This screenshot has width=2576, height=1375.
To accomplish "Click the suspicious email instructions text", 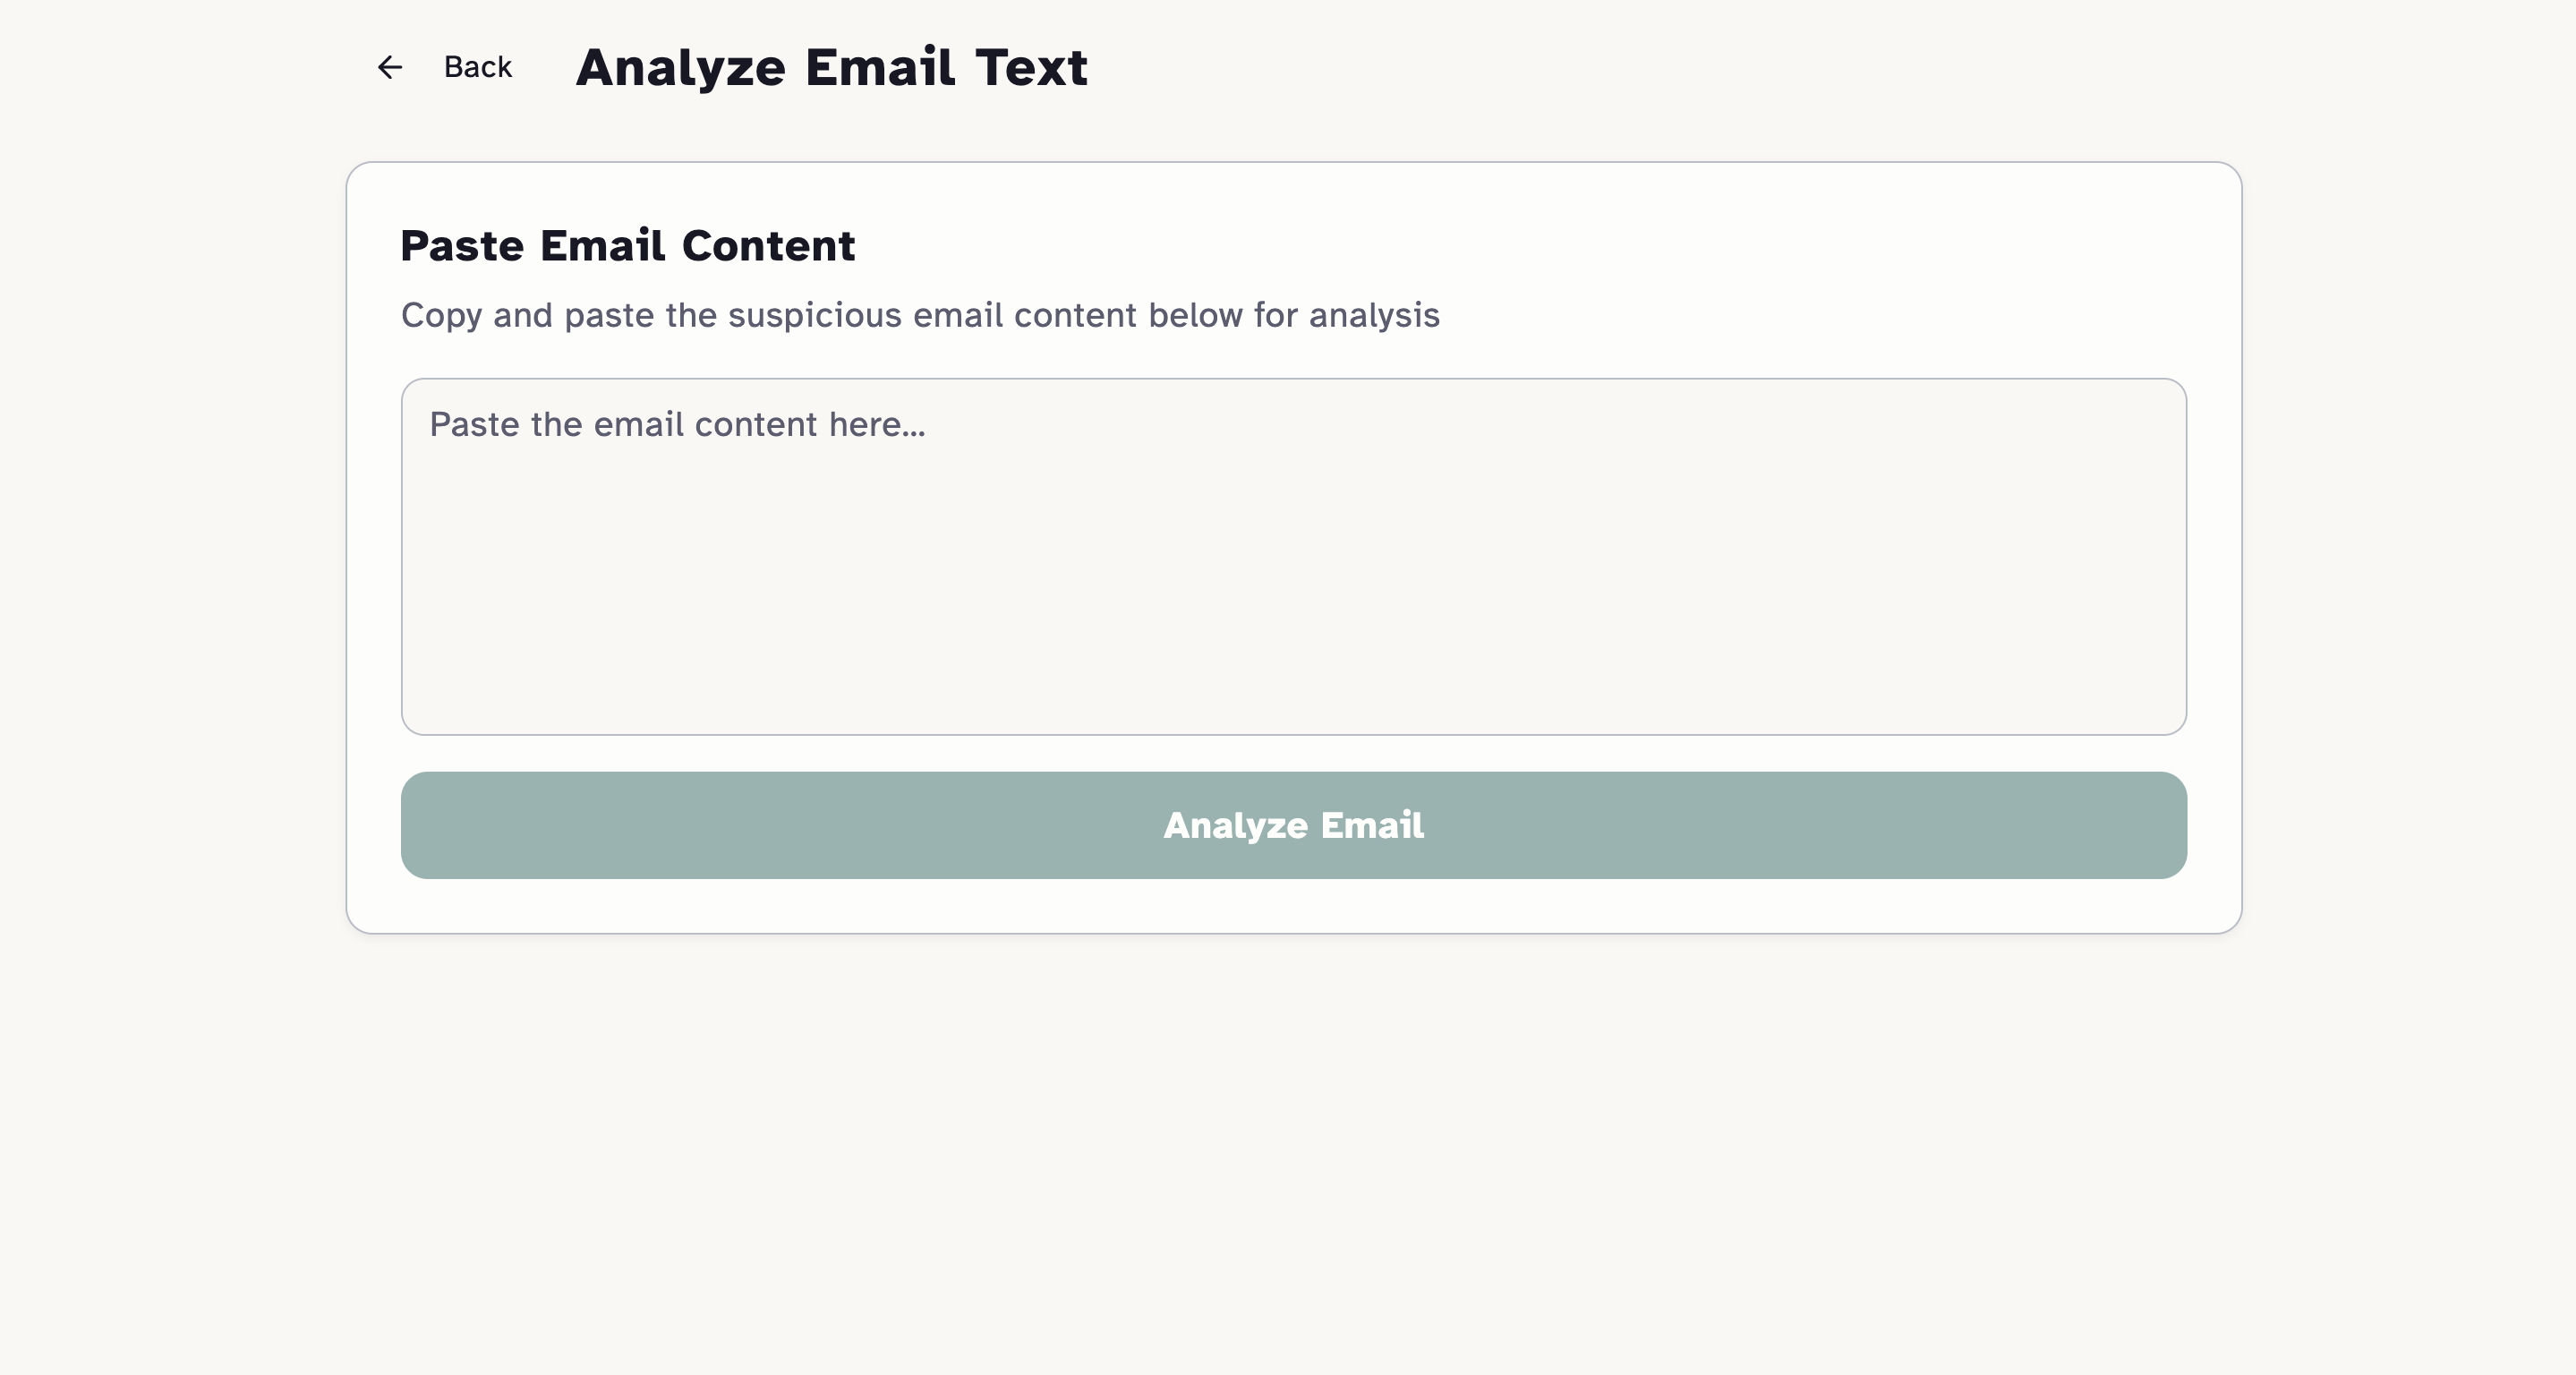I will [x=919, y=315].
